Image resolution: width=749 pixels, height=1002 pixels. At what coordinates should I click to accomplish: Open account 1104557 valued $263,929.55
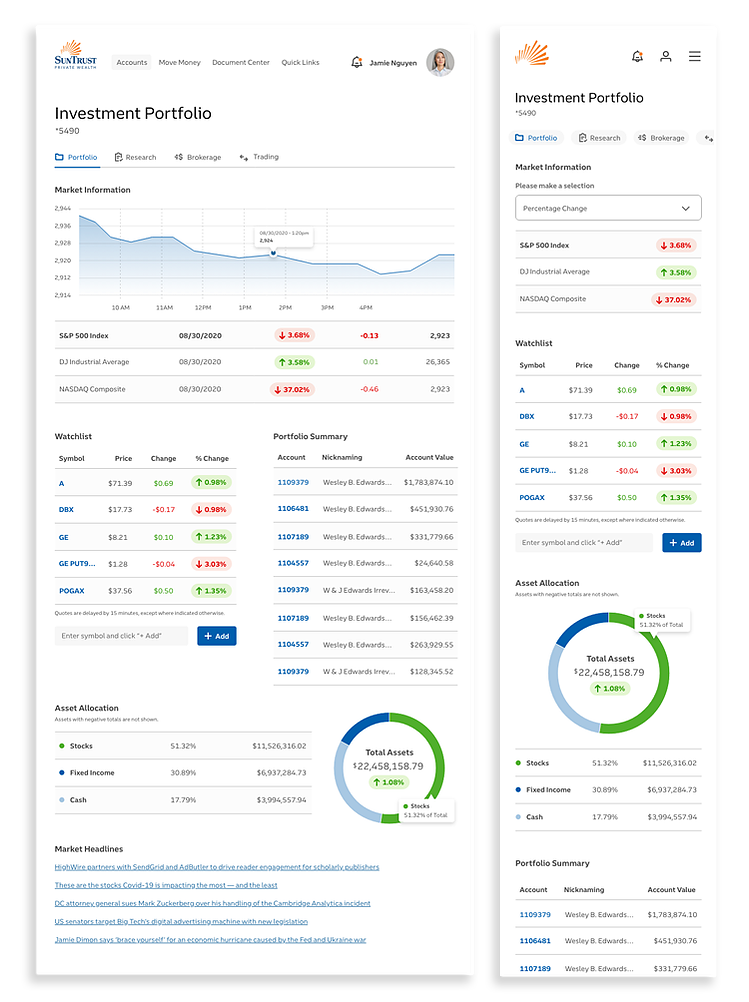point(293,644)
